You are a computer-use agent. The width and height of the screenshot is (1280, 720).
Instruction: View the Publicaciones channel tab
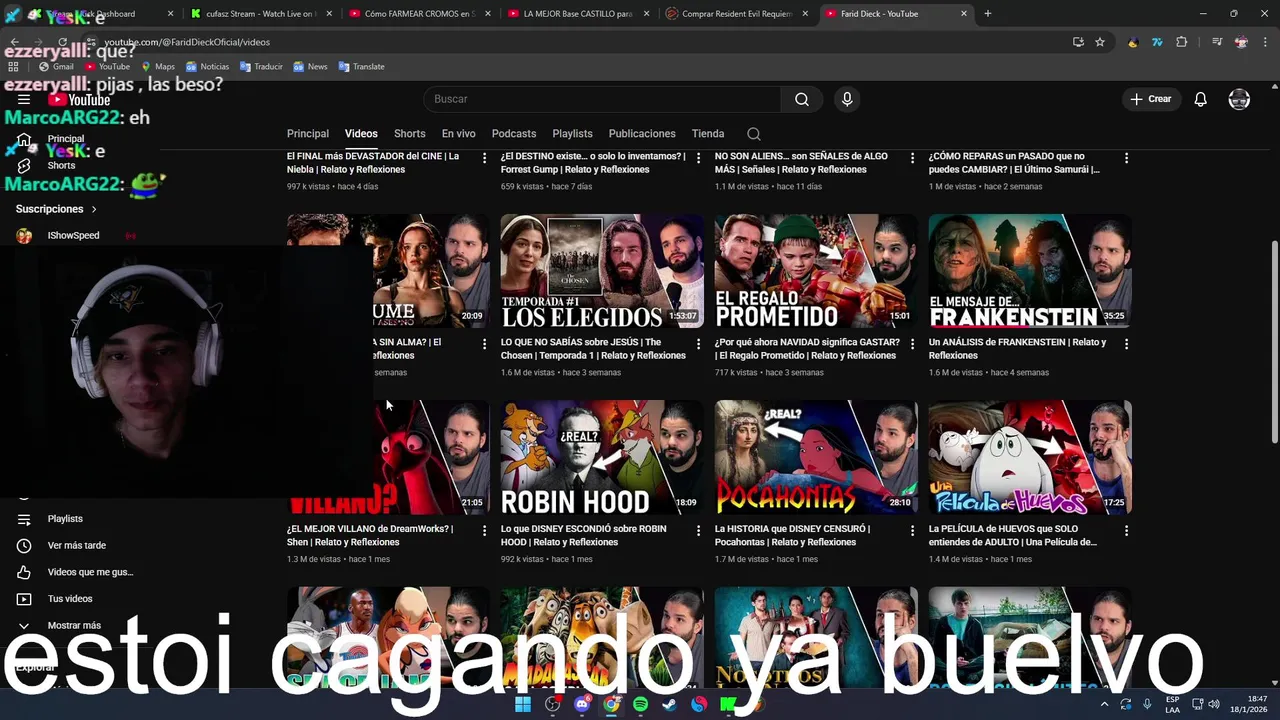coord(642,134)
